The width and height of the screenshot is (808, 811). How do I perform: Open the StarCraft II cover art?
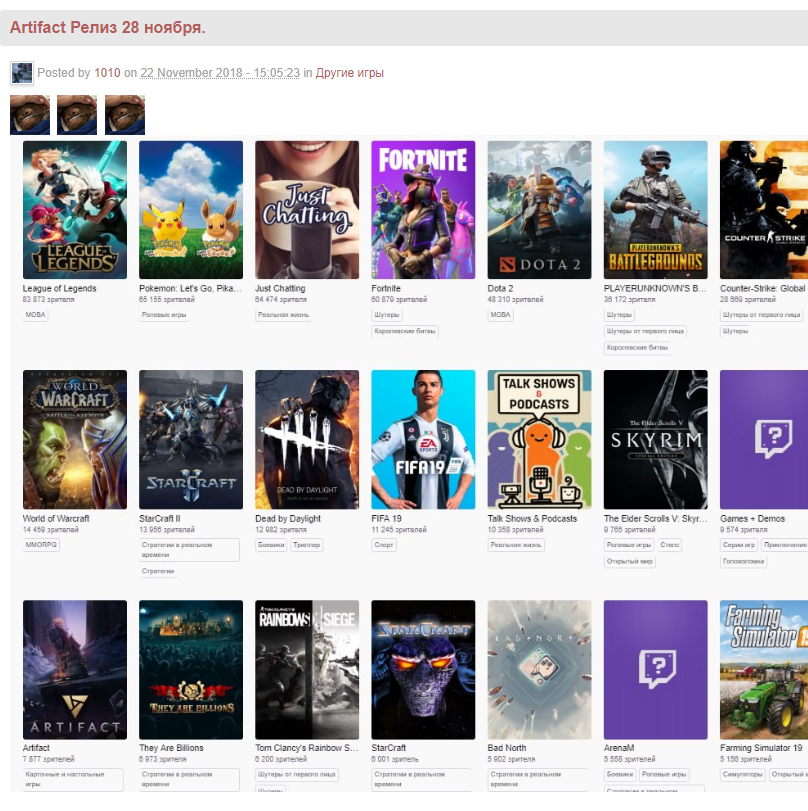tap(191, 440)
